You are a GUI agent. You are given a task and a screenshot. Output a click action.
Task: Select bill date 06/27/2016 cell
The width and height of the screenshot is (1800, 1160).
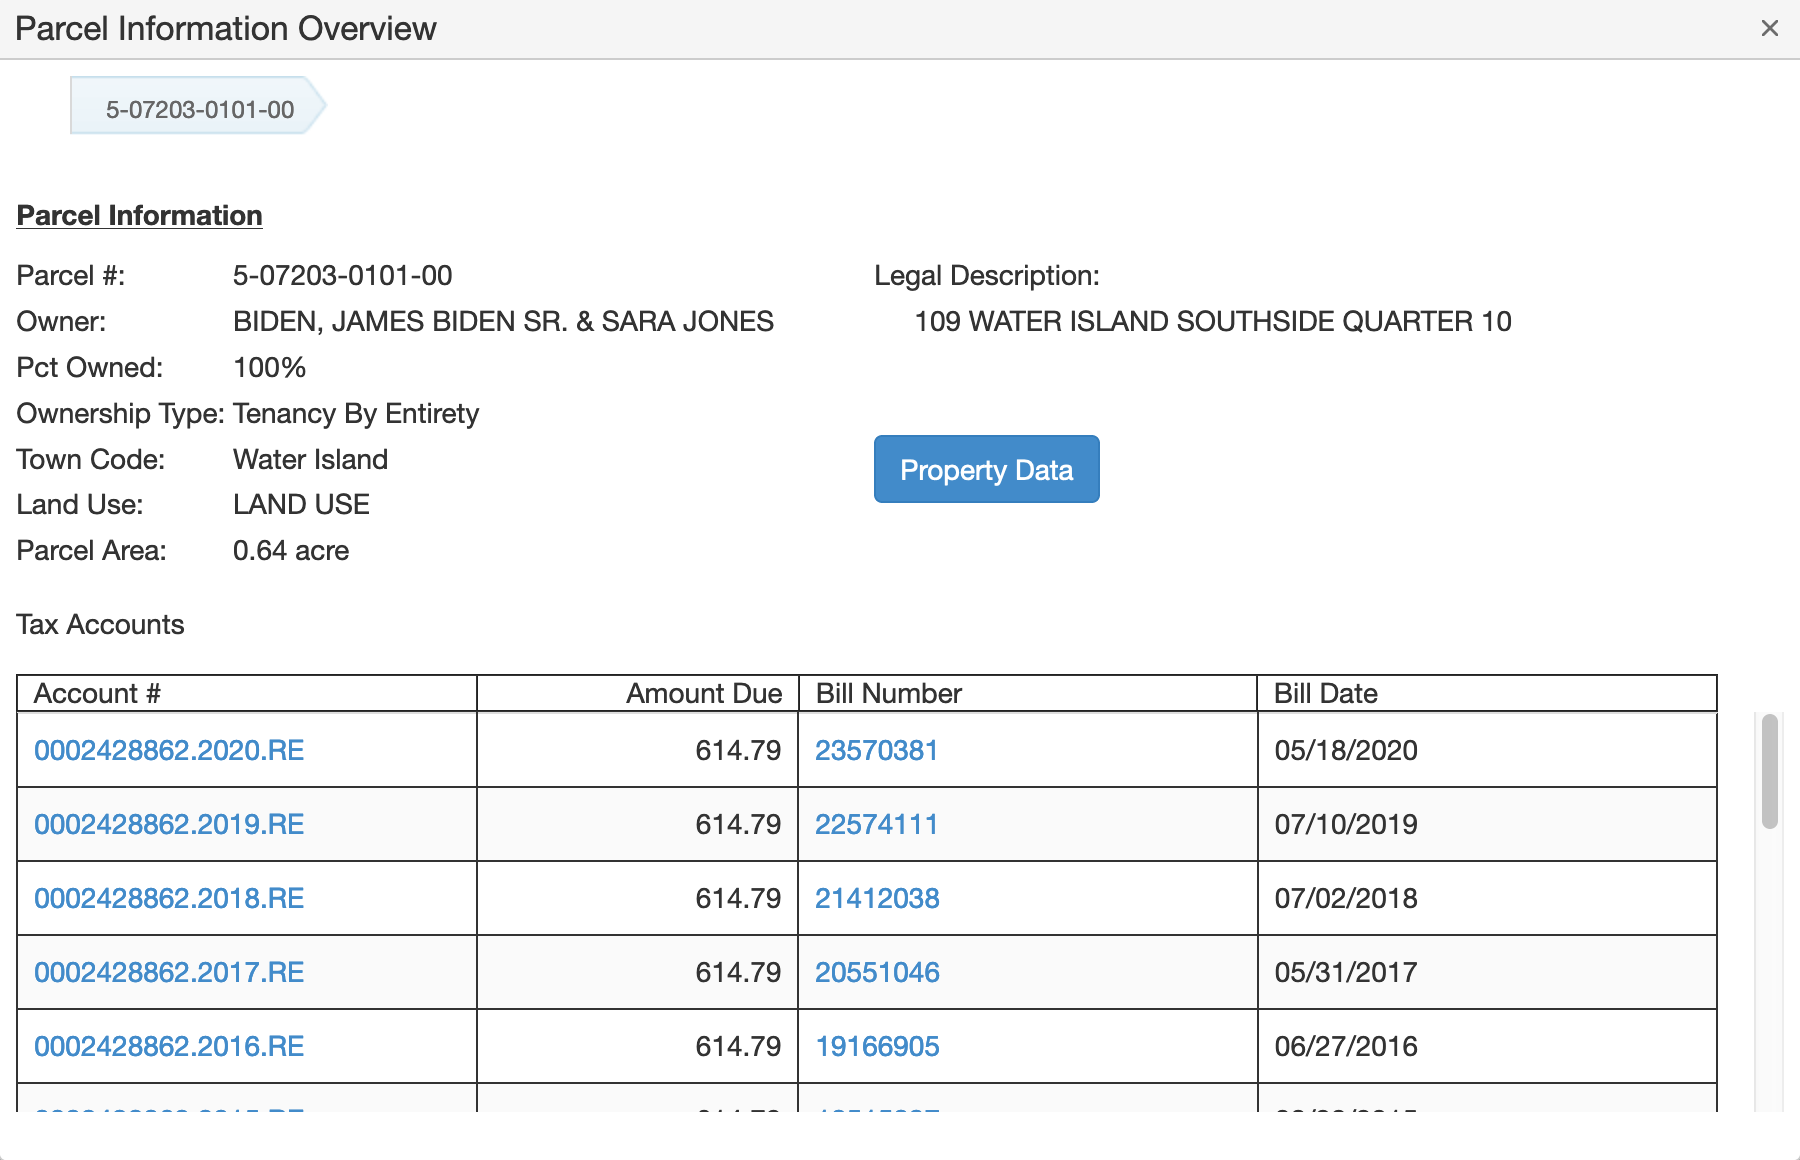pyautogui.click(x=1487, y=1046)
